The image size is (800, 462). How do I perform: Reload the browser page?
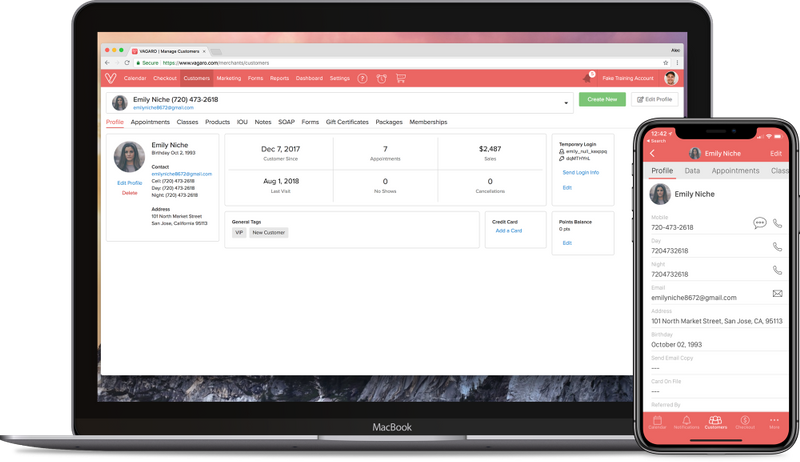127,63
